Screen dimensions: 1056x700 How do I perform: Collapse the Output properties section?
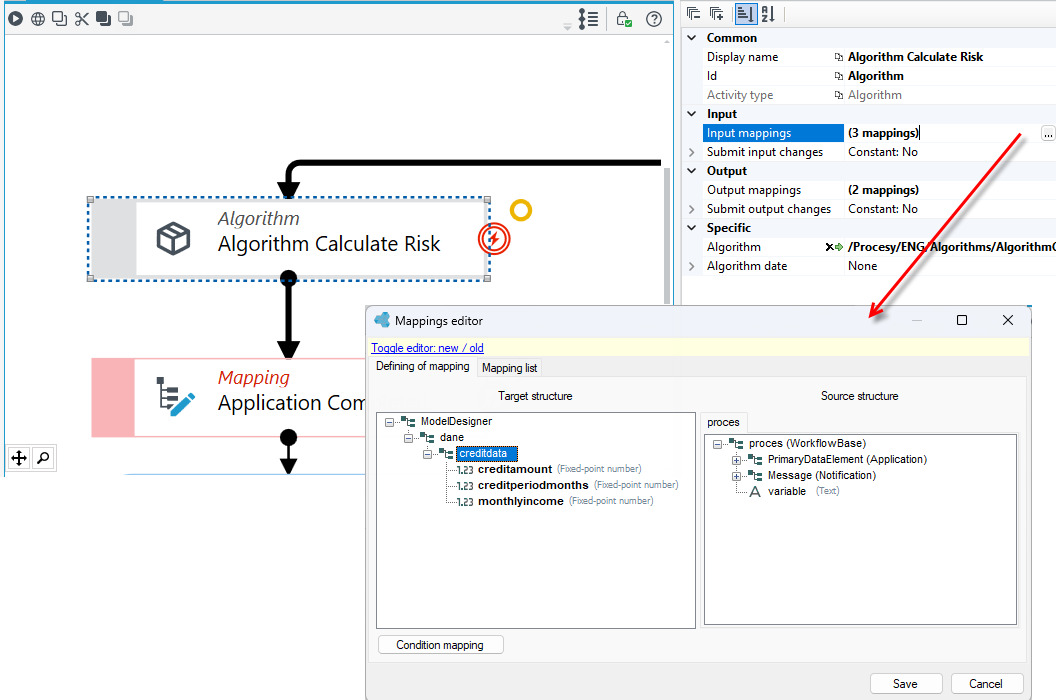[x=692, y=171]
